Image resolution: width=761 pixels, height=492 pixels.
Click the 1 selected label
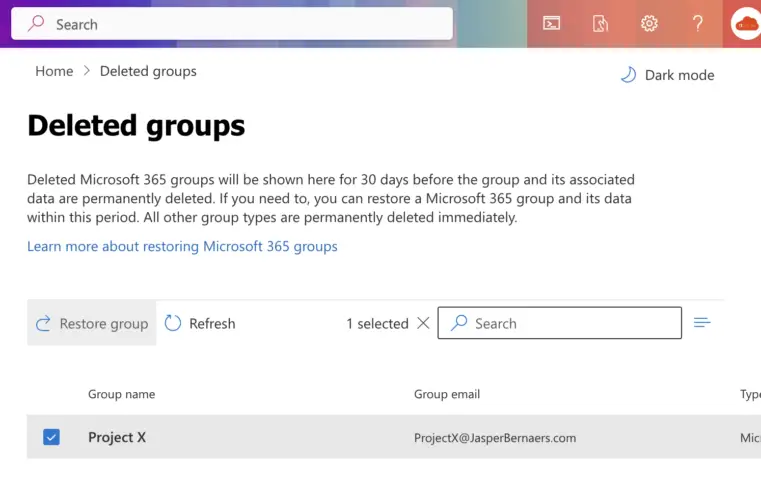[378, 324]
